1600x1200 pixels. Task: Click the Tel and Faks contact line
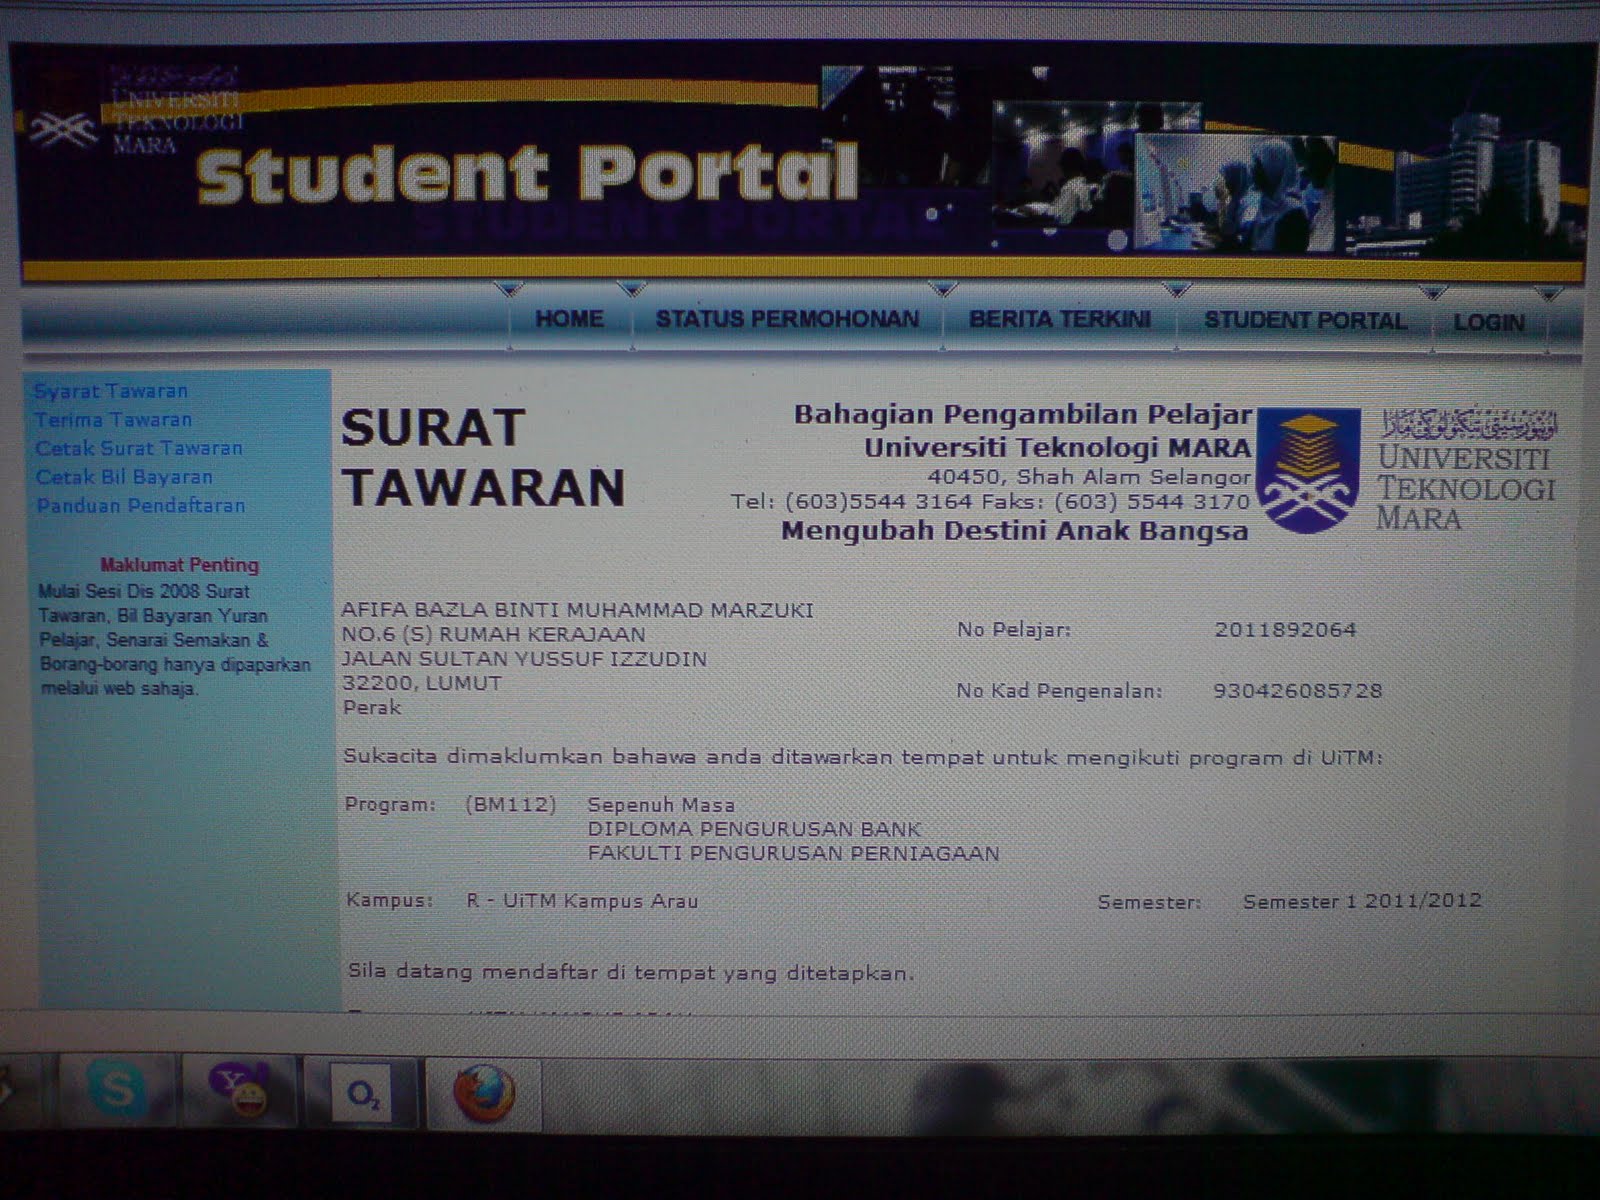991,501
